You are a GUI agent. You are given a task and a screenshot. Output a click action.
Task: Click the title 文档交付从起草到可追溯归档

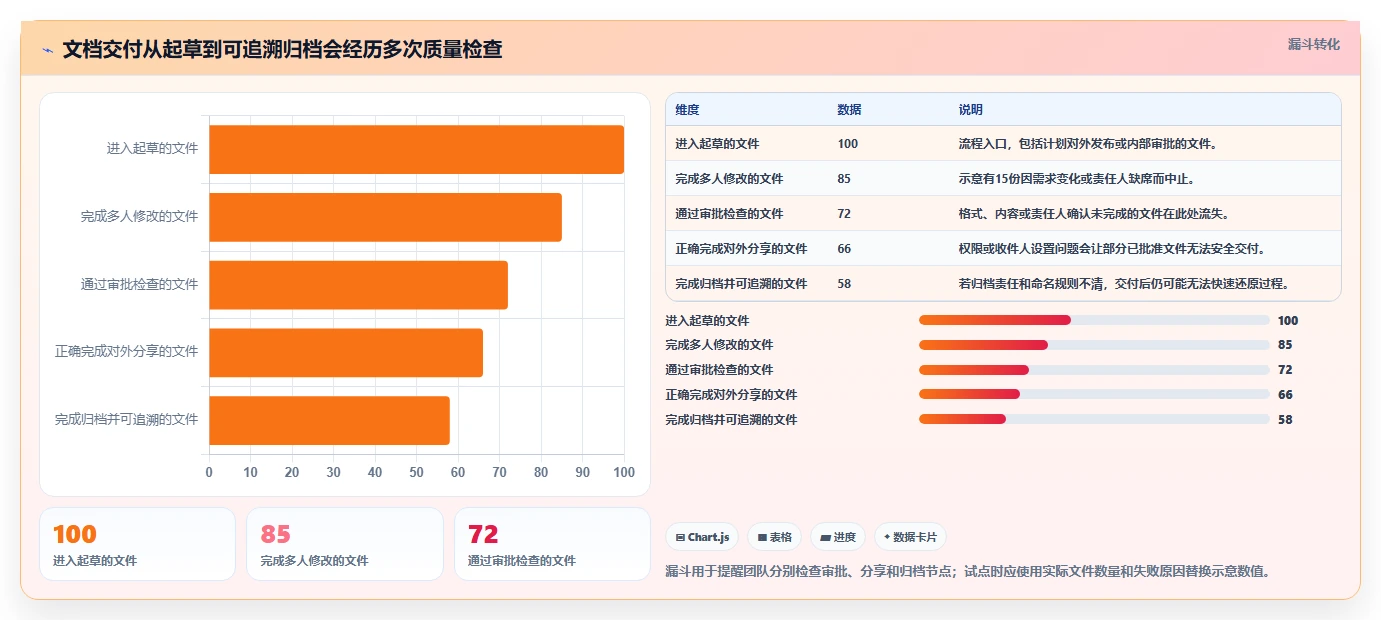[282, 49]
